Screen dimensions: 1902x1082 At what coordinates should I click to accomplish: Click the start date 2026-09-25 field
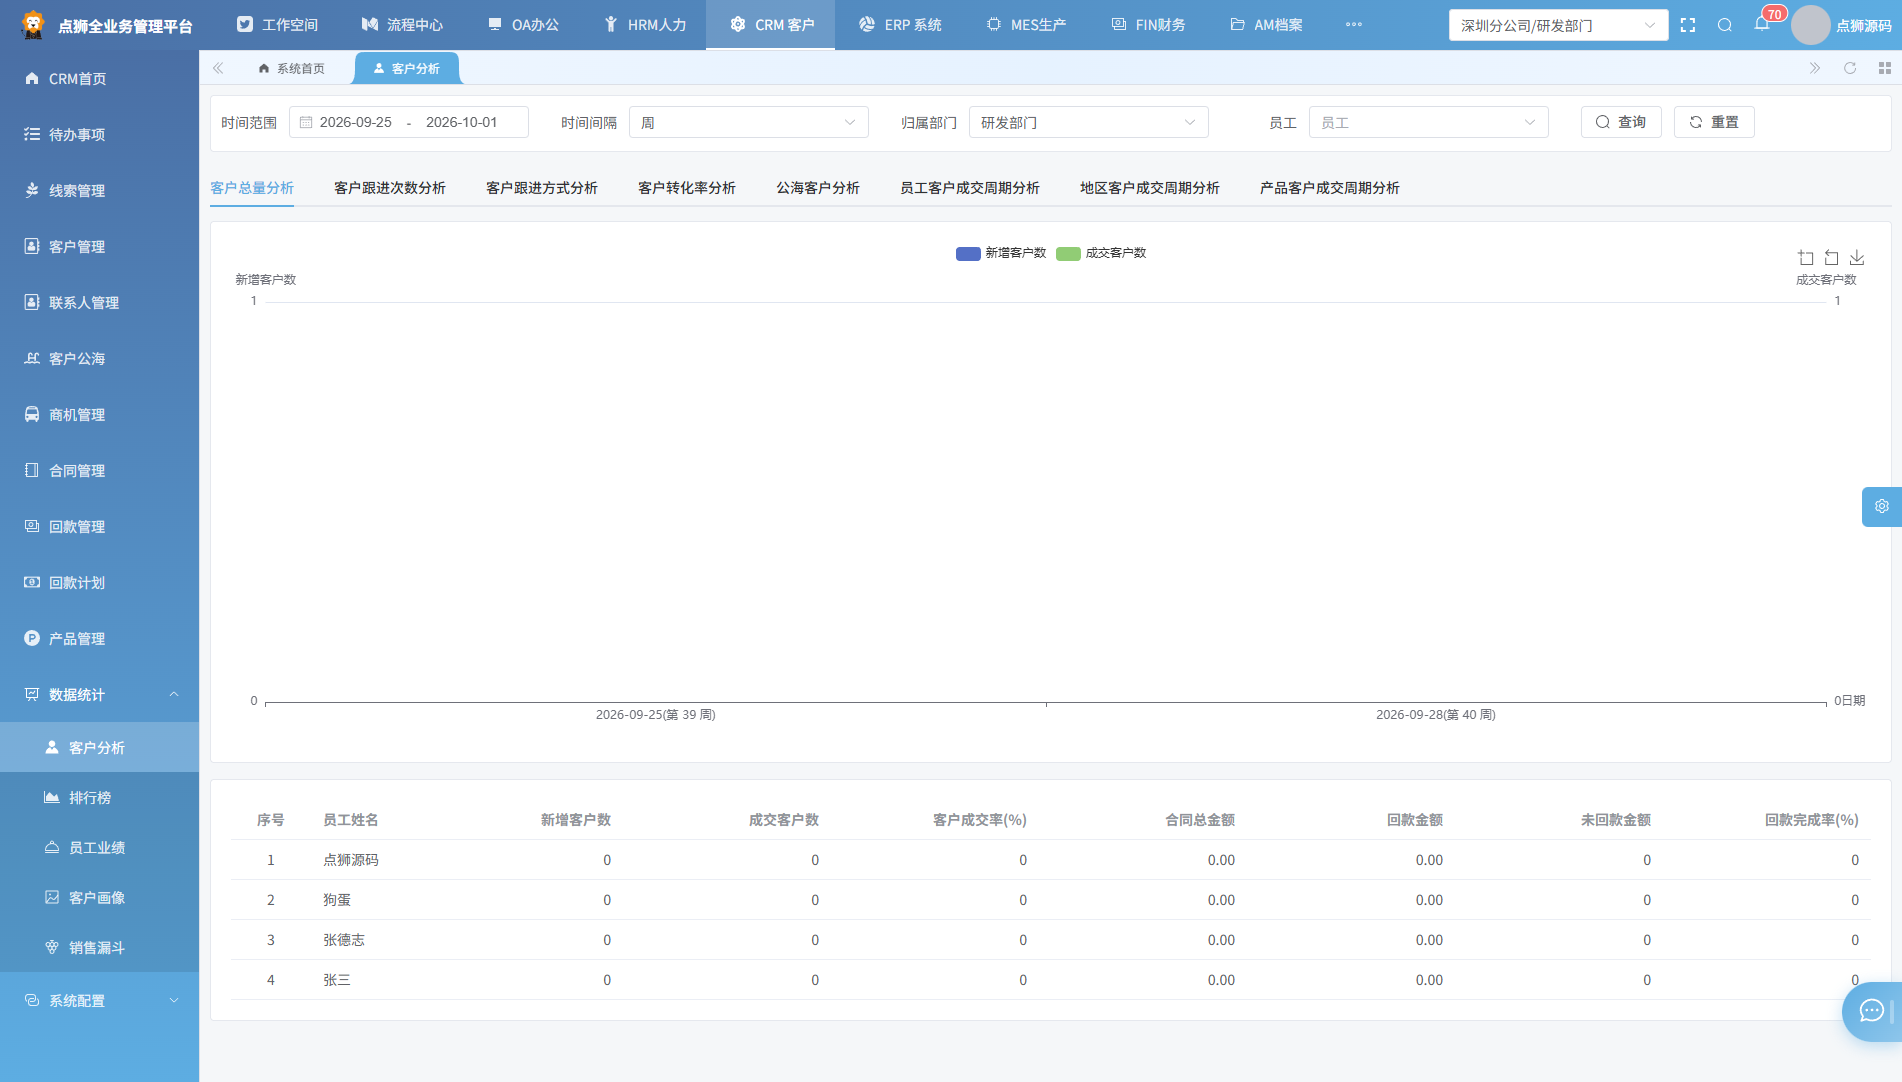pos(355,122)
